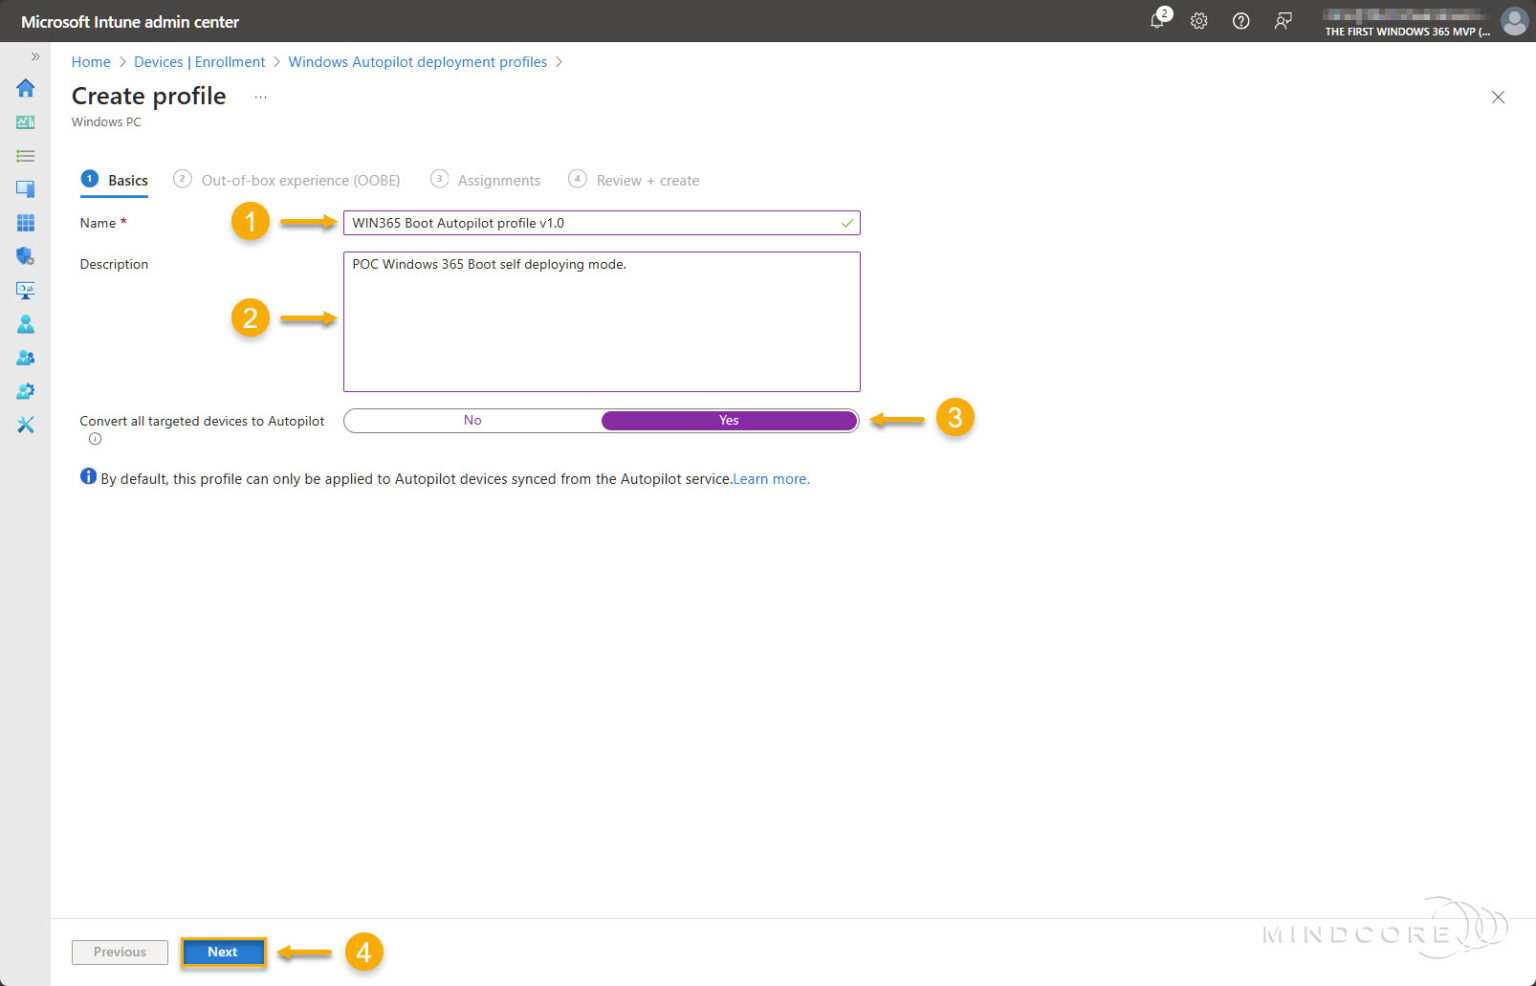Open Troubleshooting + support tools icon

pos(26,425)
